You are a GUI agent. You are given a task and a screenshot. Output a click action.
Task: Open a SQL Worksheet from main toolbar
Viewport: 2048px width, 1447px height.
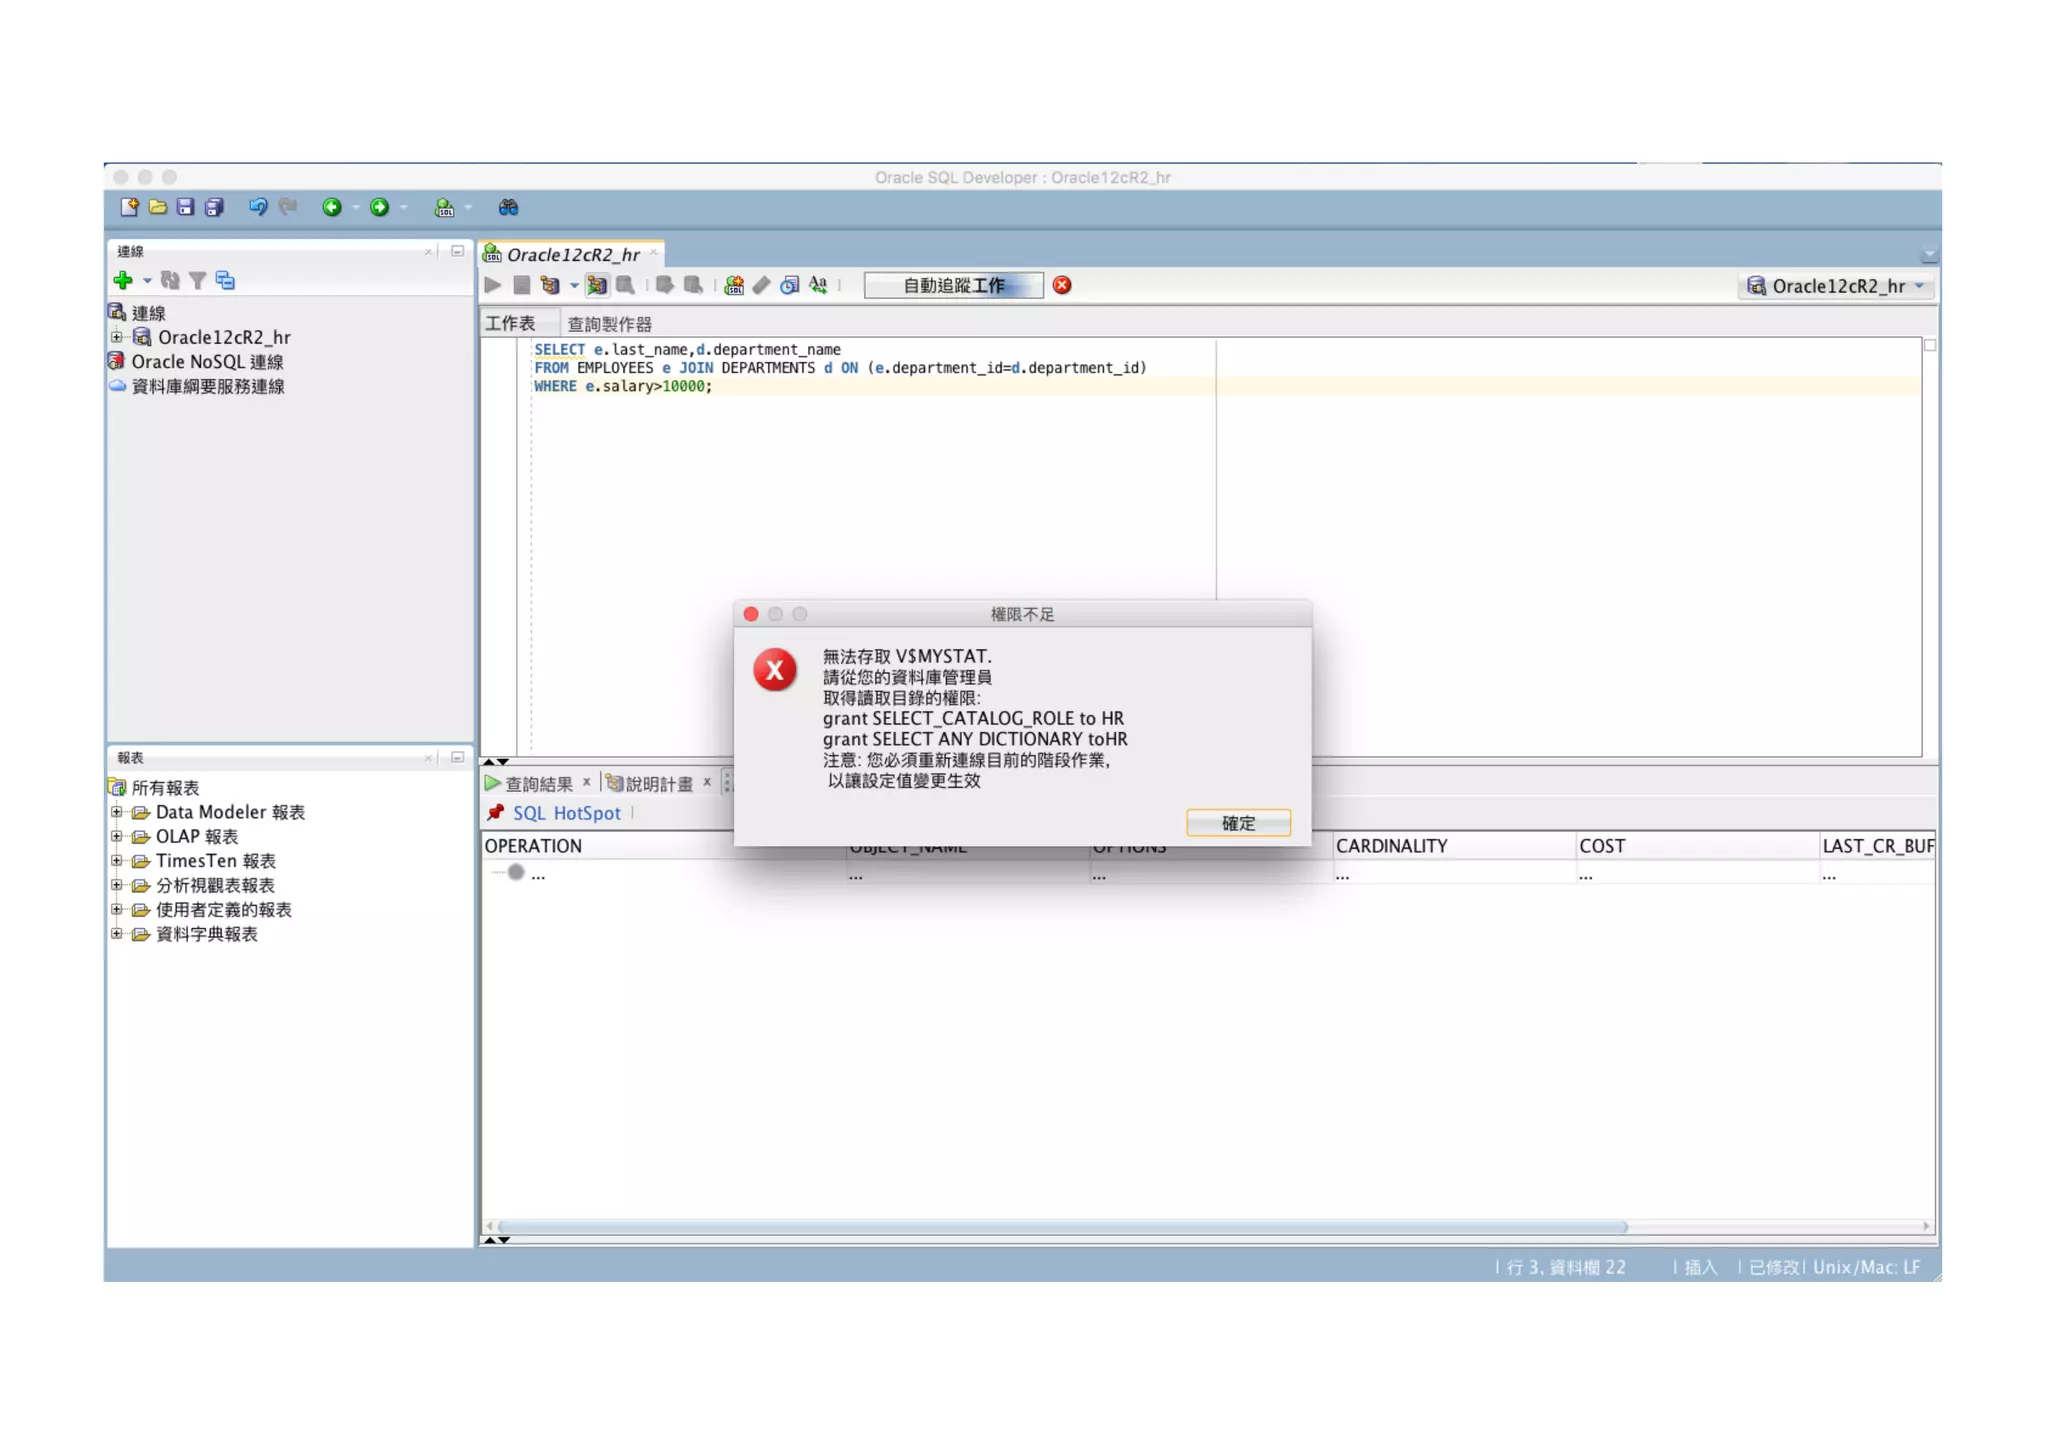point(444,207)
